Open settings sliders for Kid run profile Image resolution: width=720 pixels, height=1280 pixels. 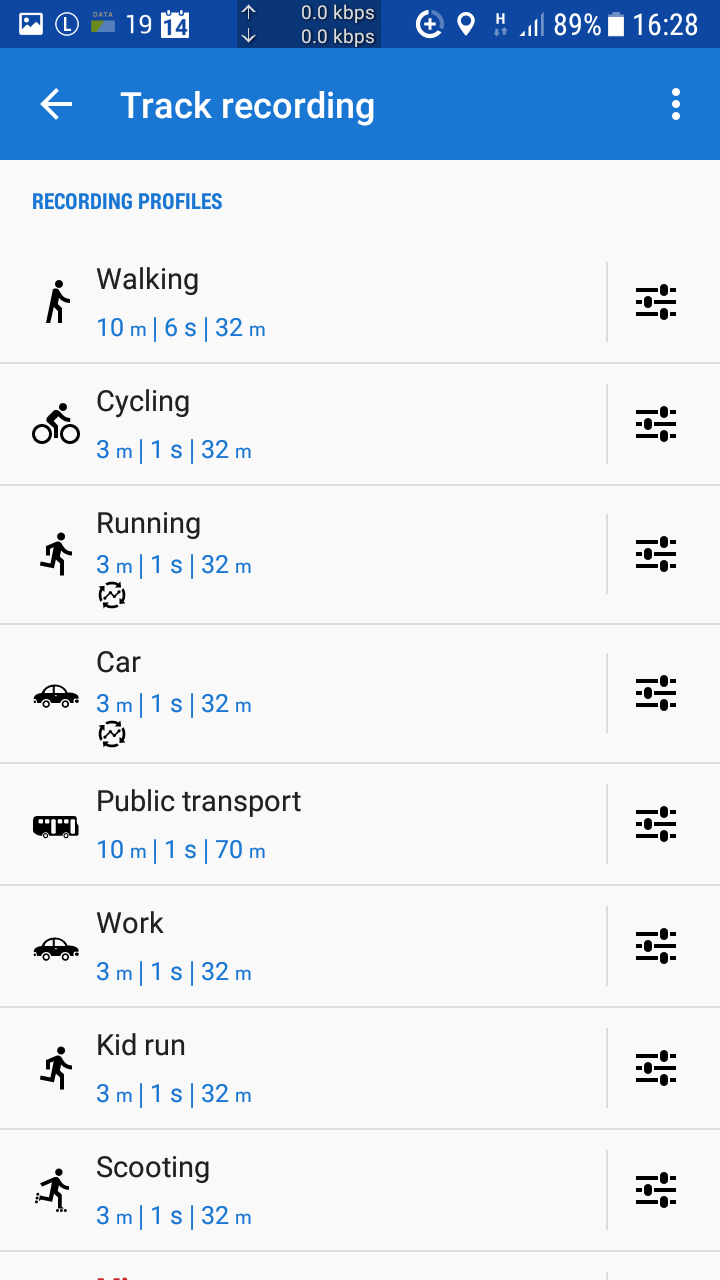click(x=656, y=1068)
